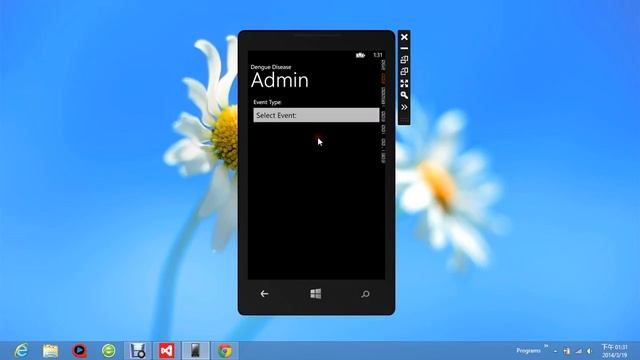Rotate emulator right using toolbar icon
Screen dimensions: 640x360
click(404, 71)
